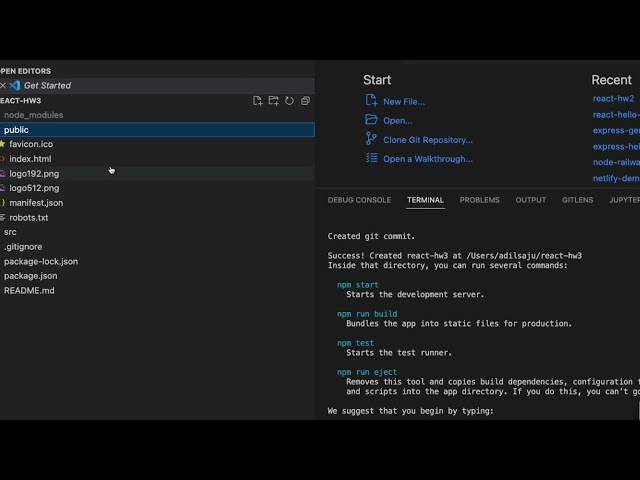Click the New File icon in explorer header
The width and height of the screenshot is (640, 480).
pos(258,101)
